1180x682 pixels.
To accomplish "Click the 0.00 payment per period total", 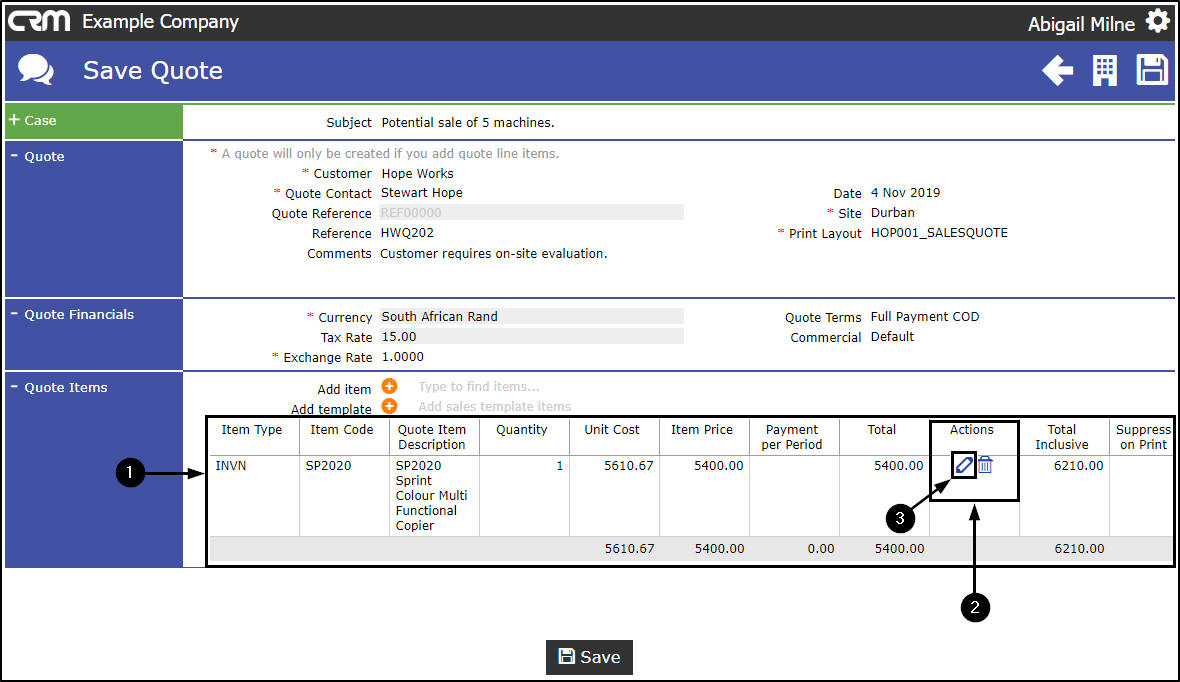I will (x=820, y=549).
